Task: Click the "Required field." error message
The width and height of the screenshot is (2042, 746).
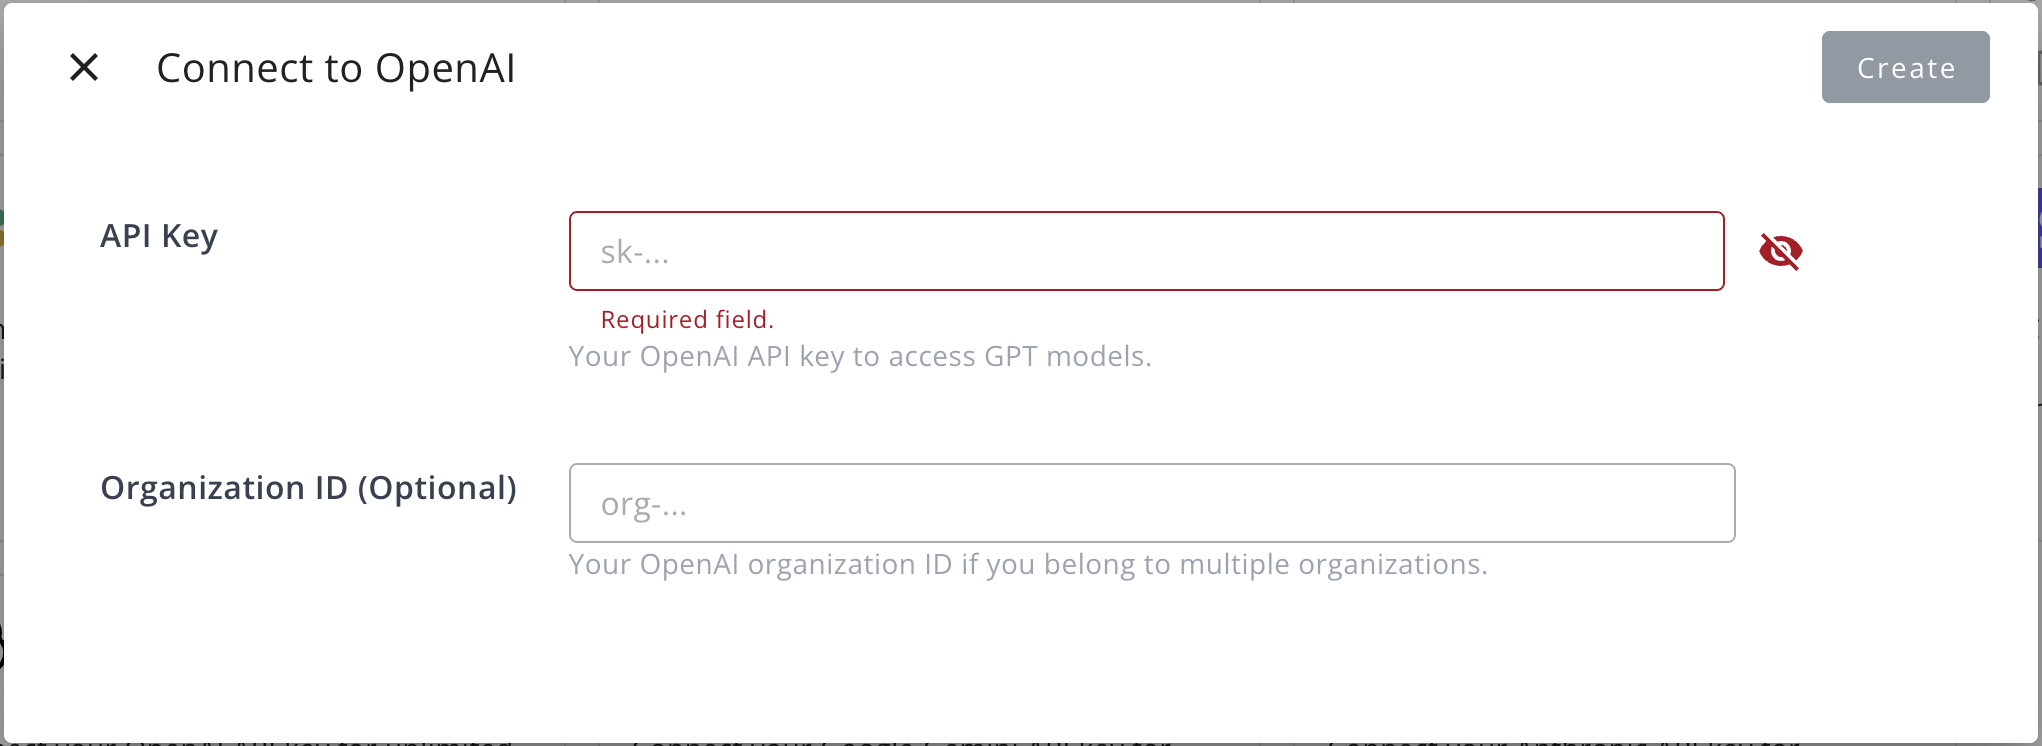Action: [687, 320]
